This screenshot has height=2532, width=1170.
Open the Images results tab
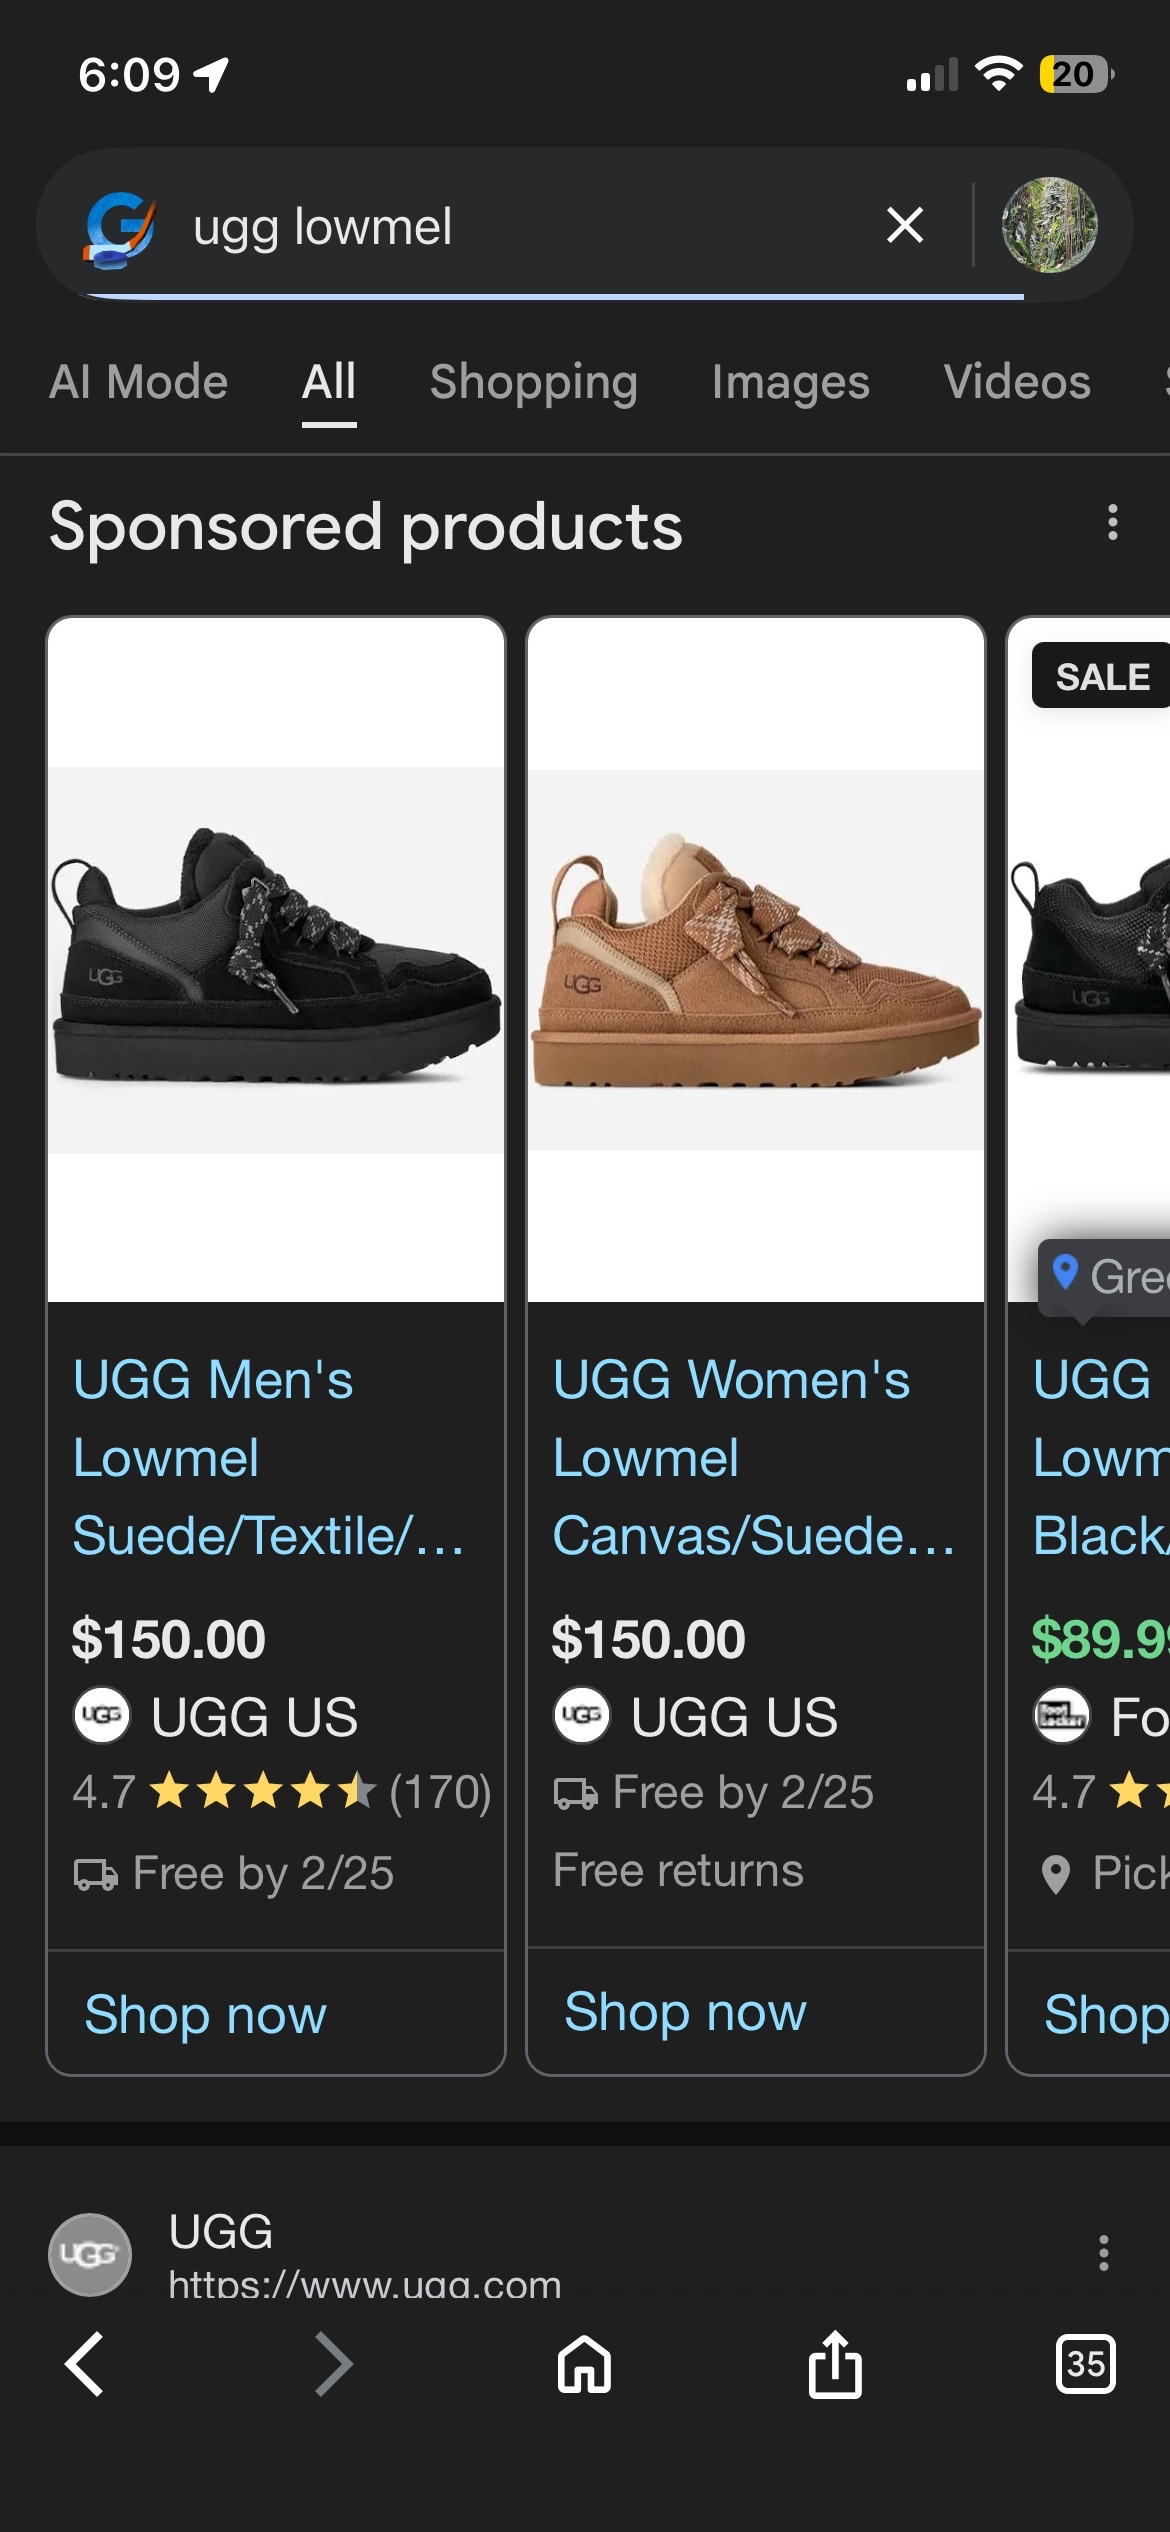click(x=790, y=382)
